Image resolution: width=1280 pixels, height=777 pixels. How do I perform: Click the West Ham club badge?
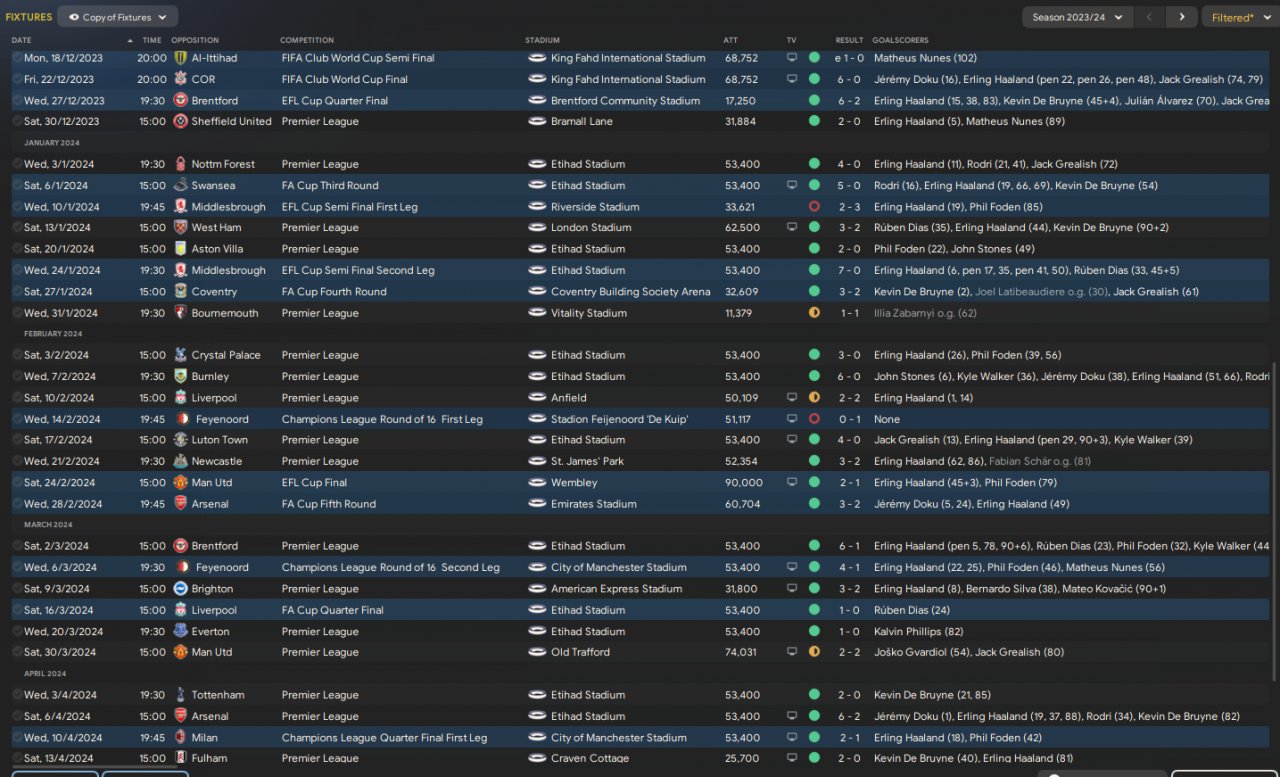tap(181, 228)
